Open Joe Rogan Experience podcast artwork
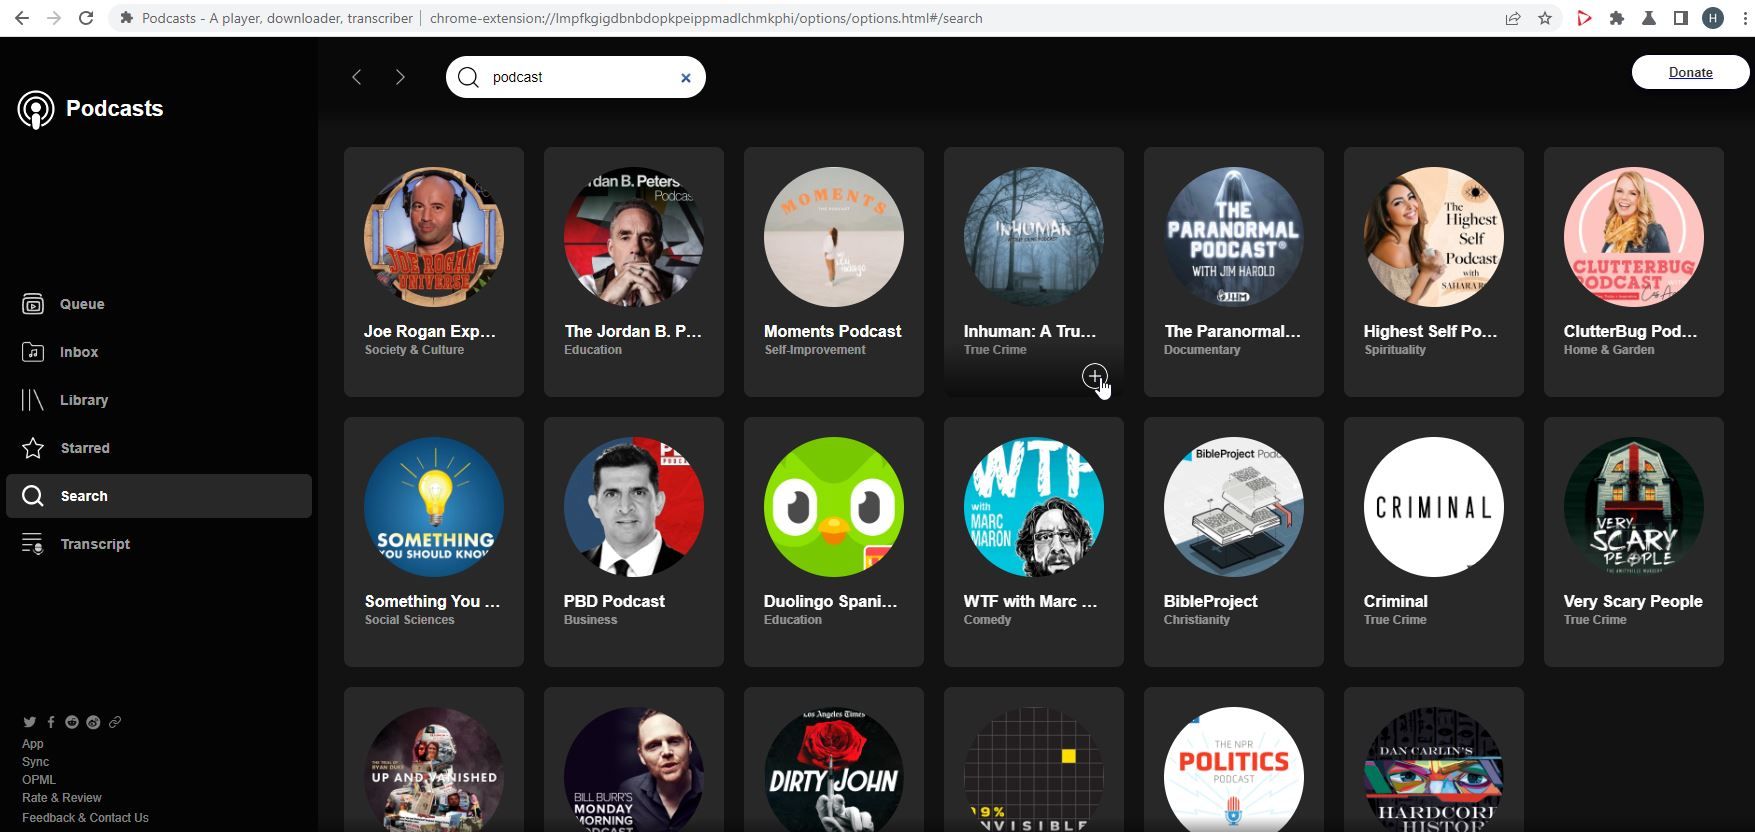 point(434,237)
